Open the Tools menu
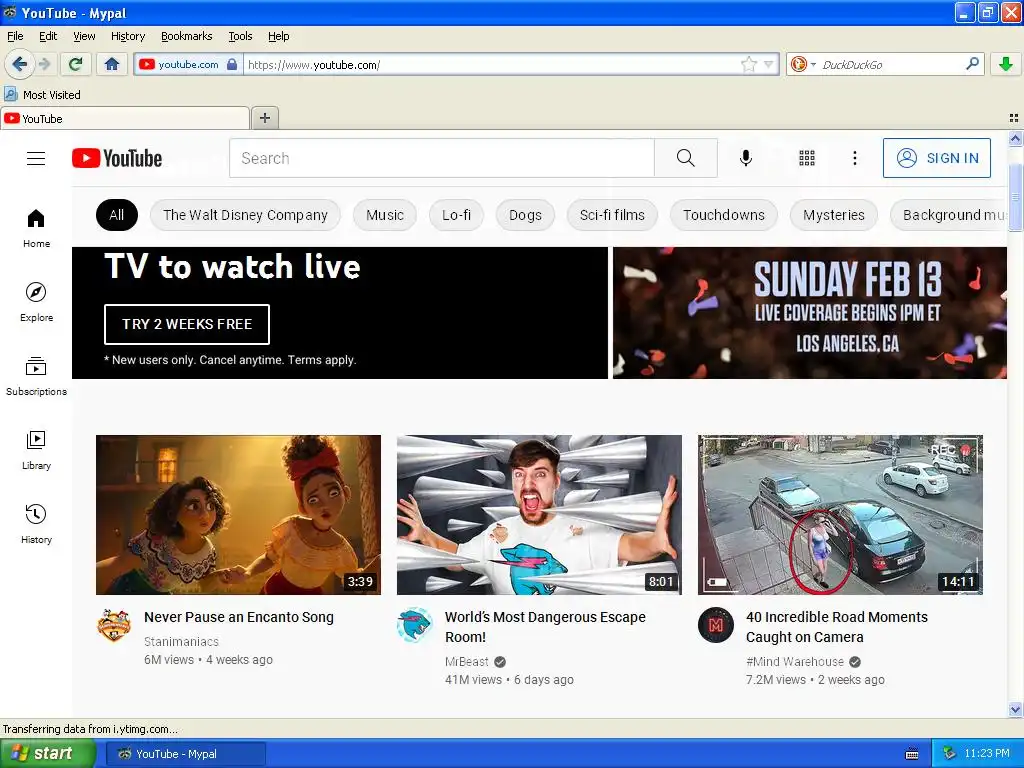Viewport: 1024px width, 768px height. pos(240,36)
